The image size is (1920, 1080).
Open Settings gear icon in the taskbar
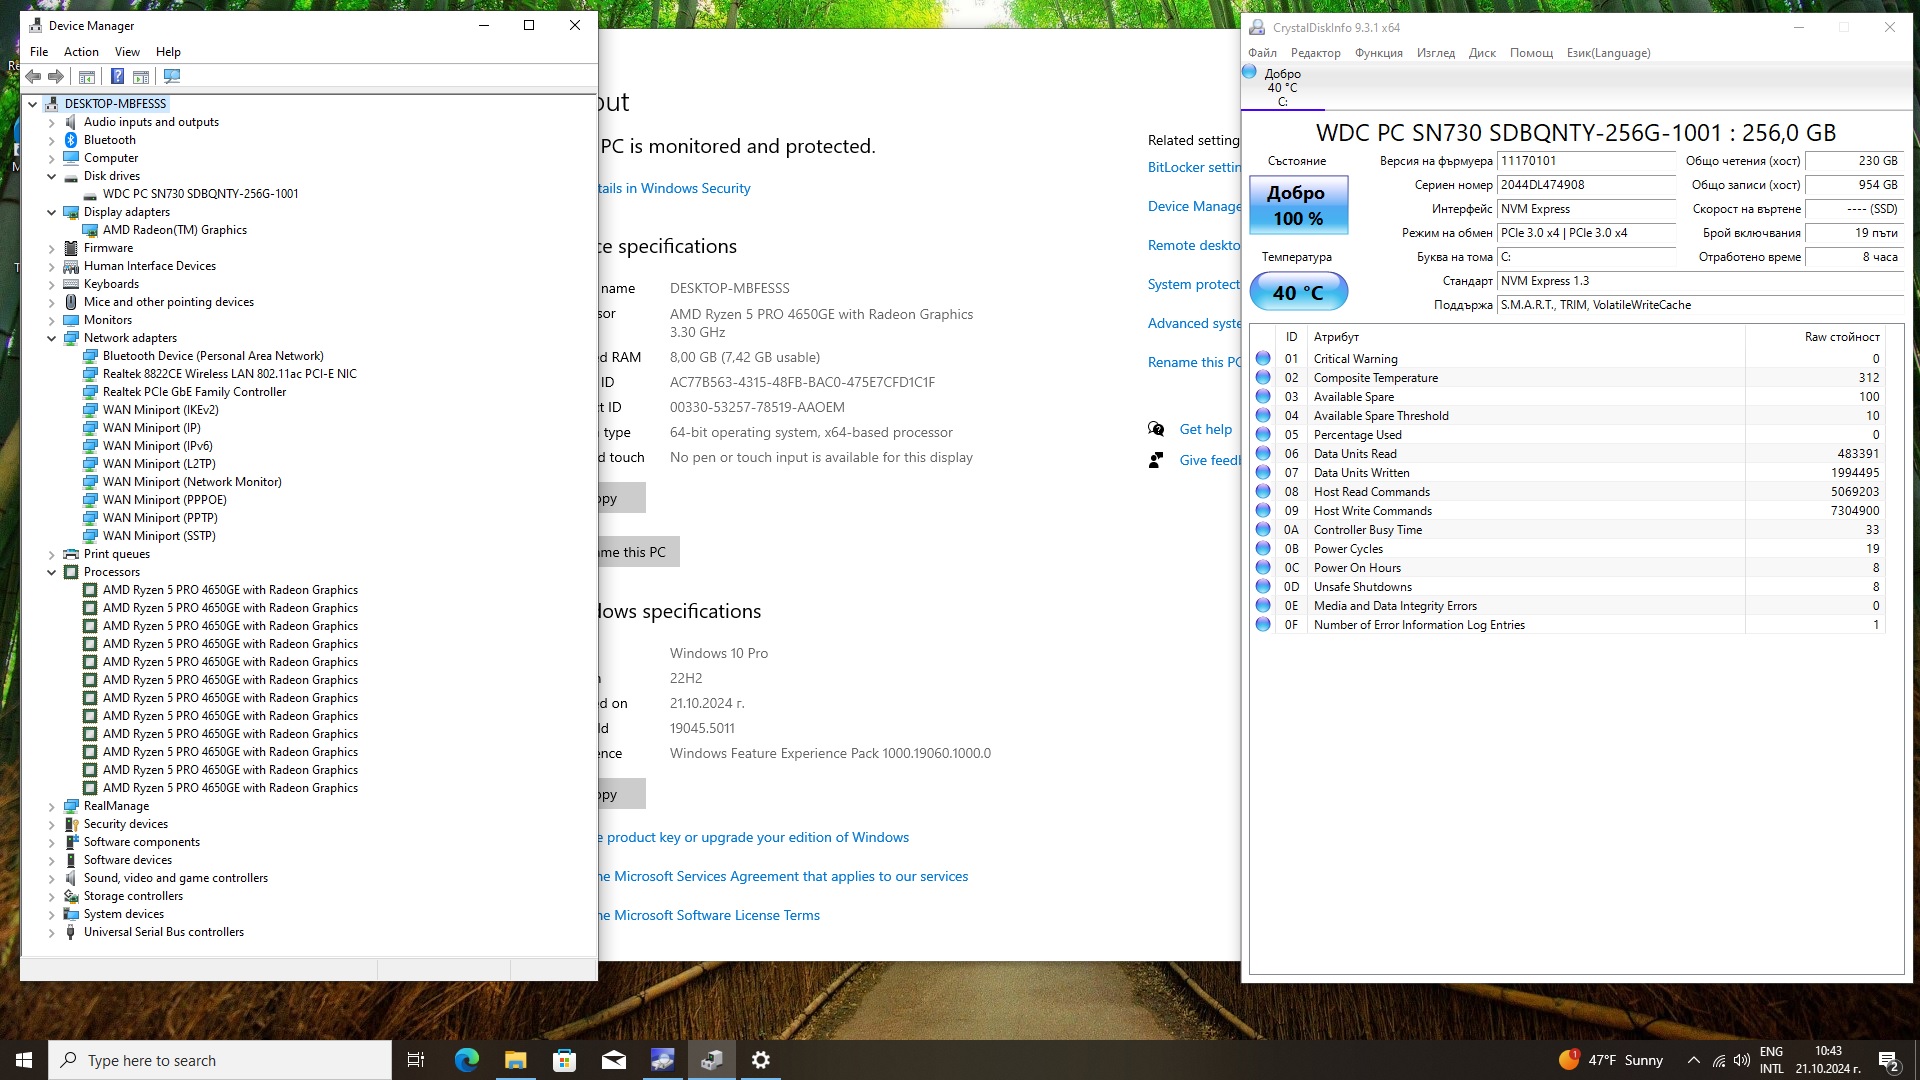(761, 1060)
